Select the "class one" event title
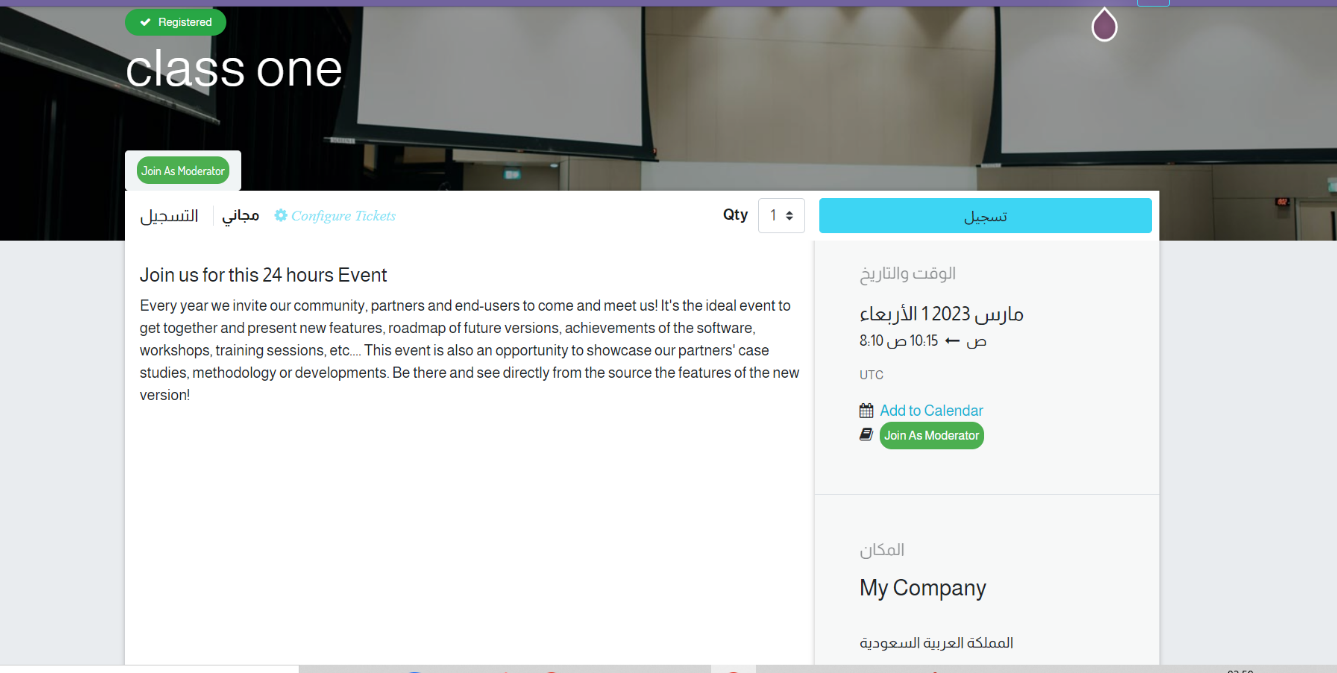The image size is (1337, 673). [x=234, y=69]
